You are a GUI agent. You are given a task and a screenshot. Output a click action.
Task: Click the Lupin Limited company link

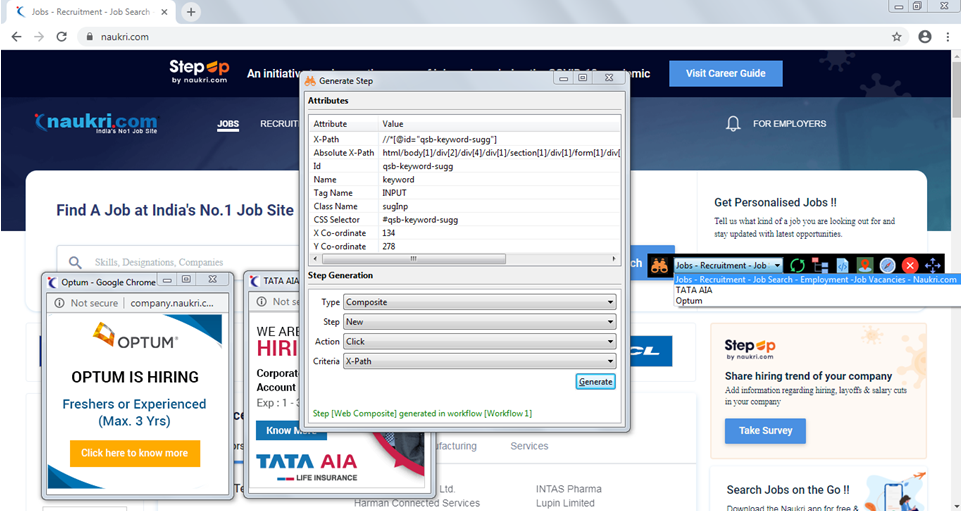pyautogui.click(x=565, y=503)
